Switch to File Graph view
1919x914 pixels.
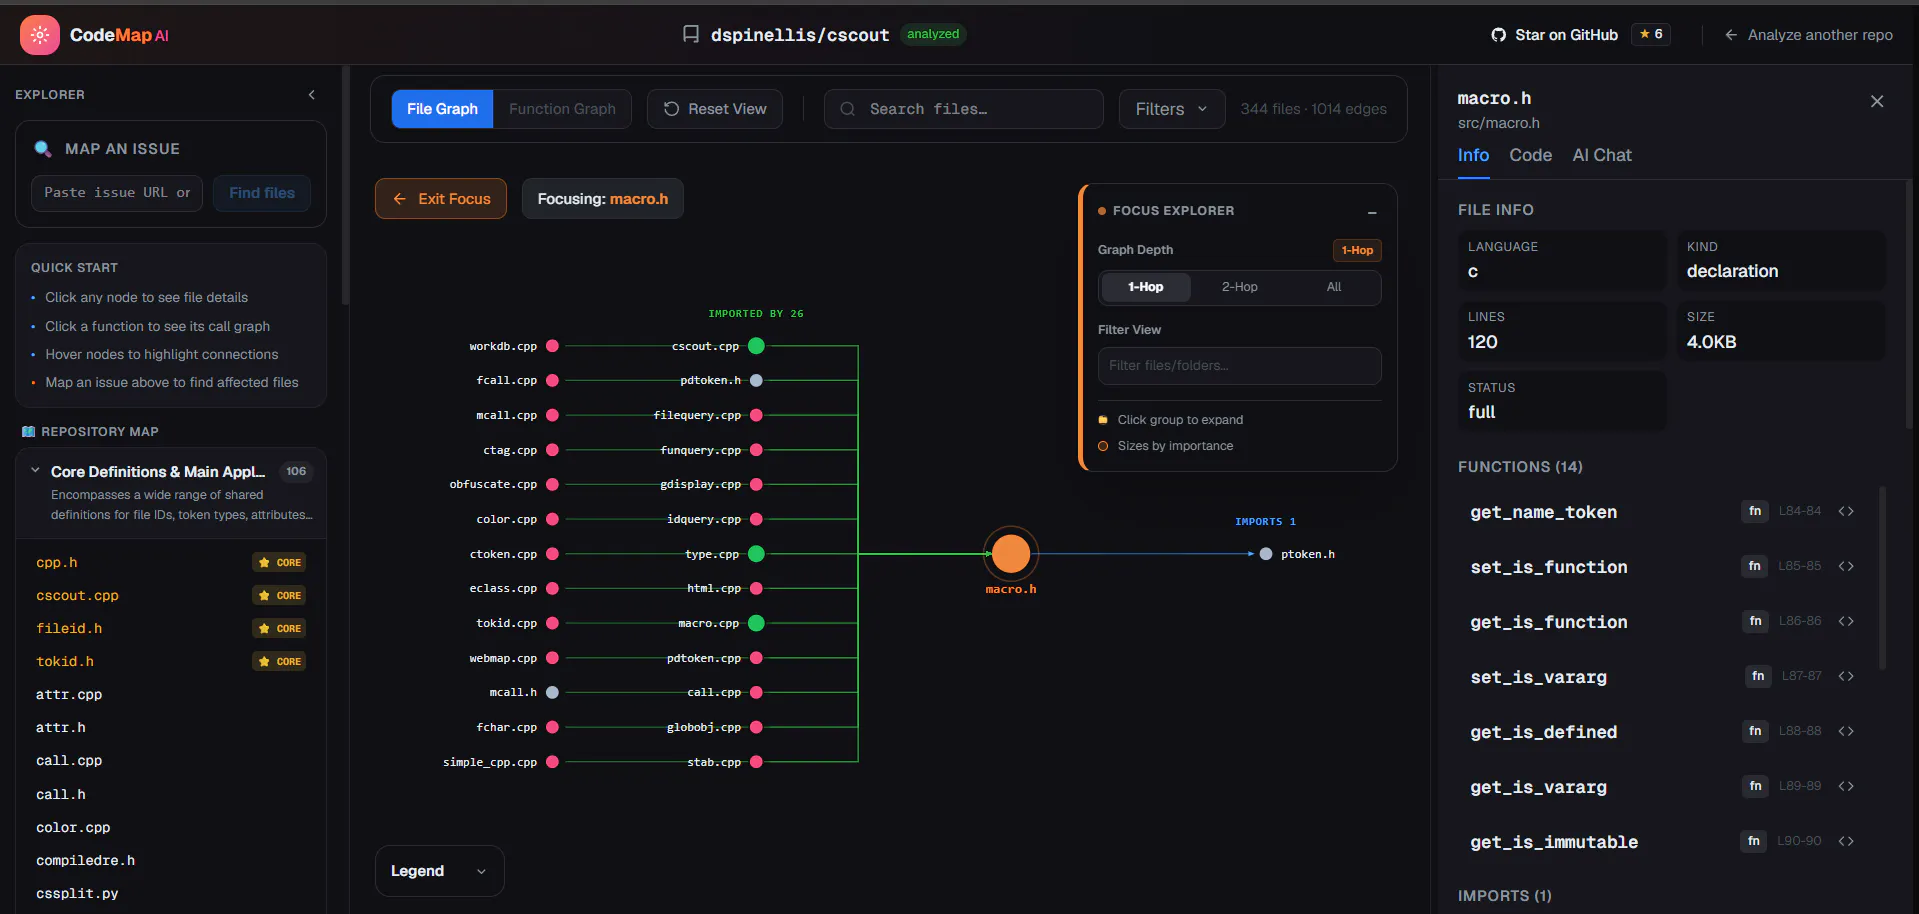click(442, 109)
